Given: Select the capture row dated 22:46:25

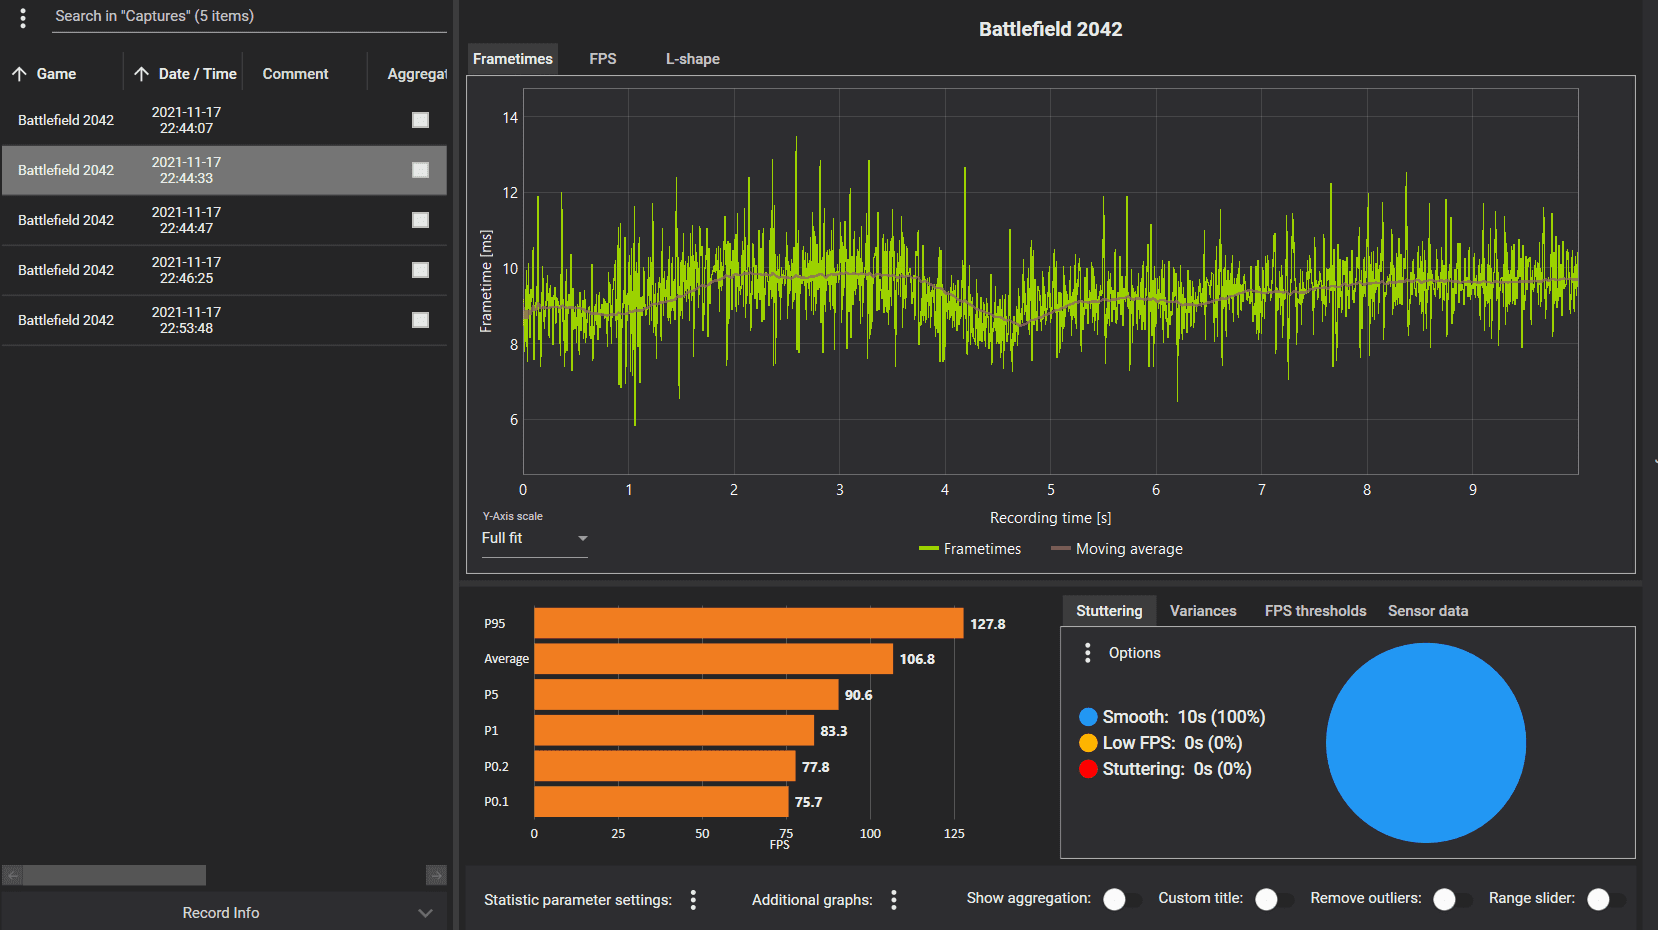Looking at the screenshot, I should click(x=224, y=270).
